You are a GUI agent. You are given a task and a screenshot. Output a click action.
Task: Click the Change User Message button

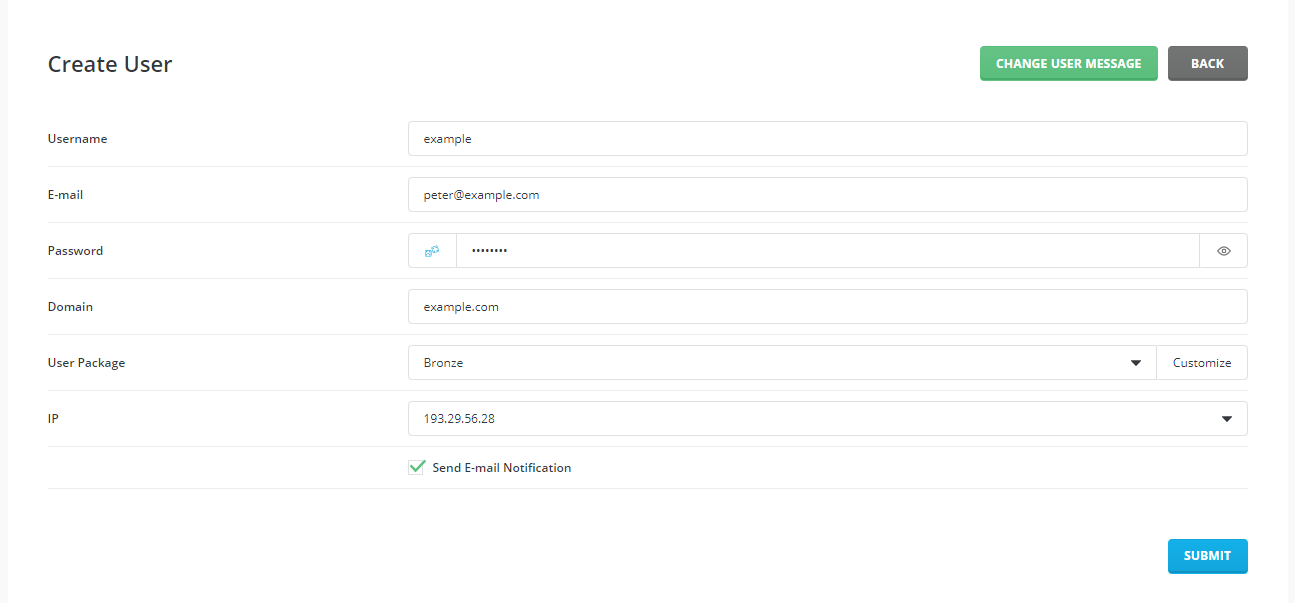click(1068, 63)
